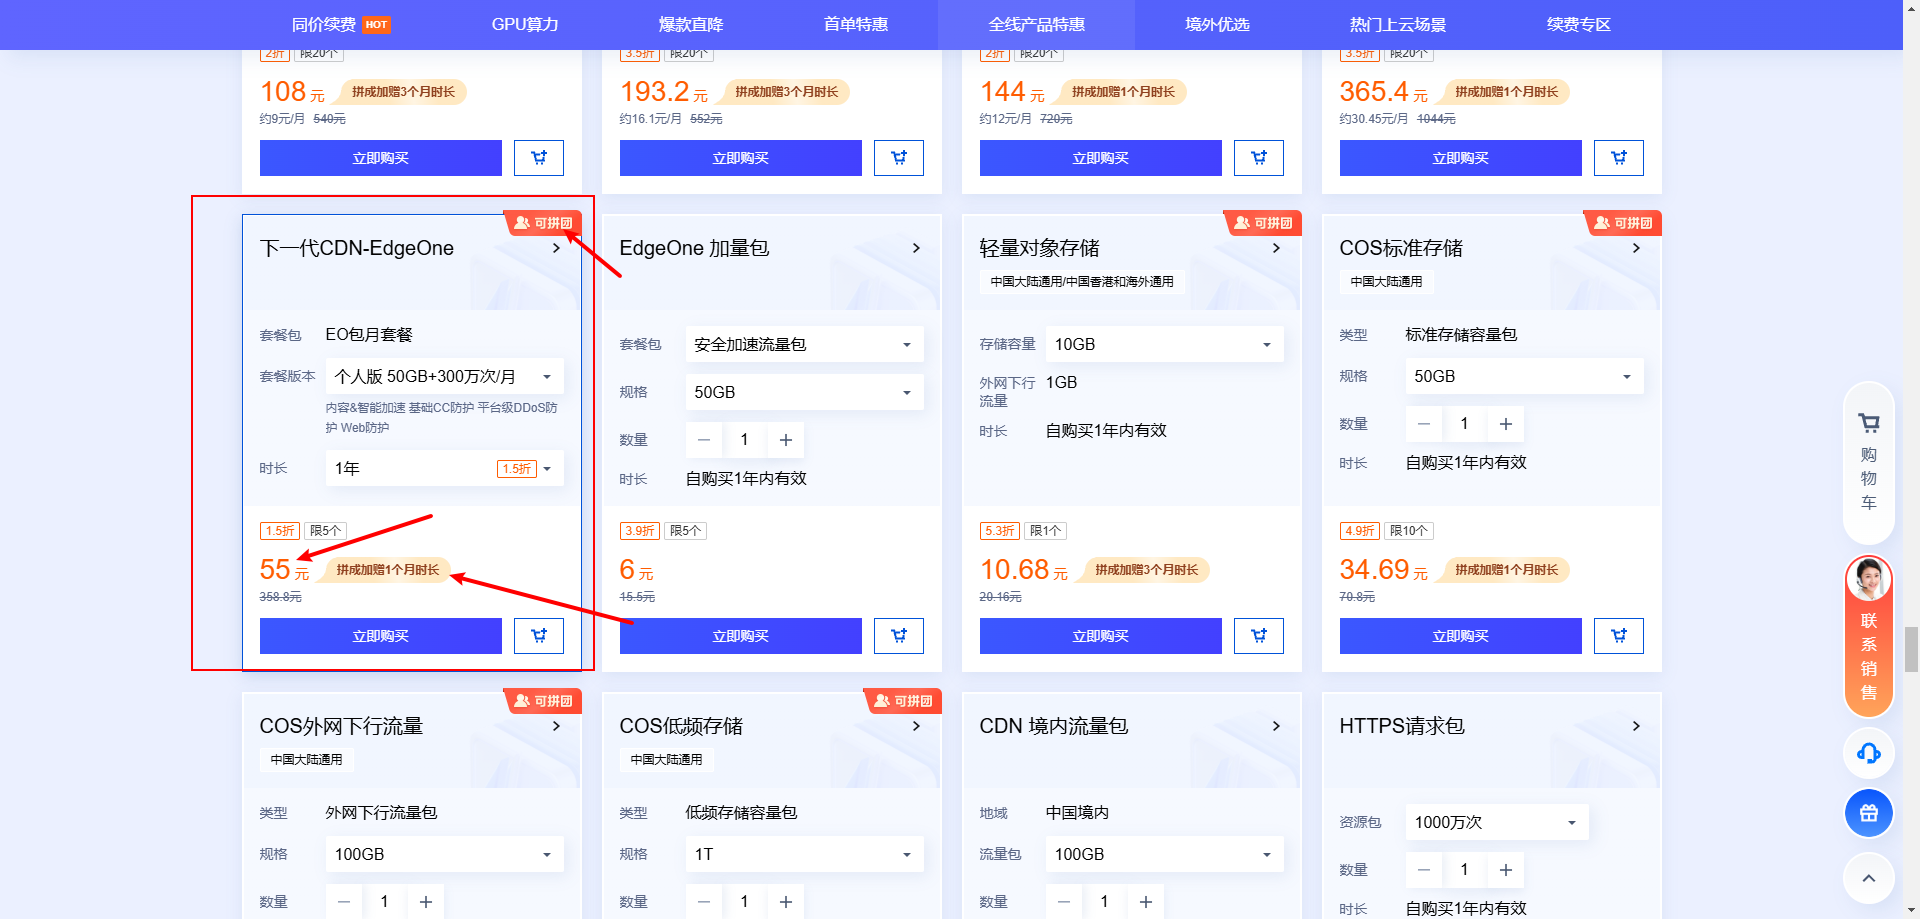Switch to the 续费专区 tab
Image resolution: width=1920 pixels, height=919 pixels.
tap(1579, 24)
